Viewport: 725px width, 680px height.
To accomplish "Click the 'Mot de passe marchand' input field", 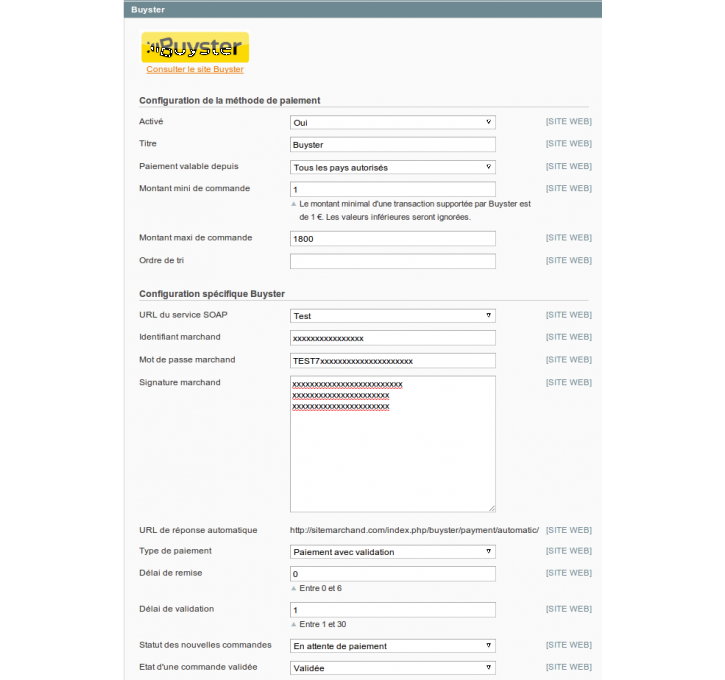I will click(x=393, y=361).
